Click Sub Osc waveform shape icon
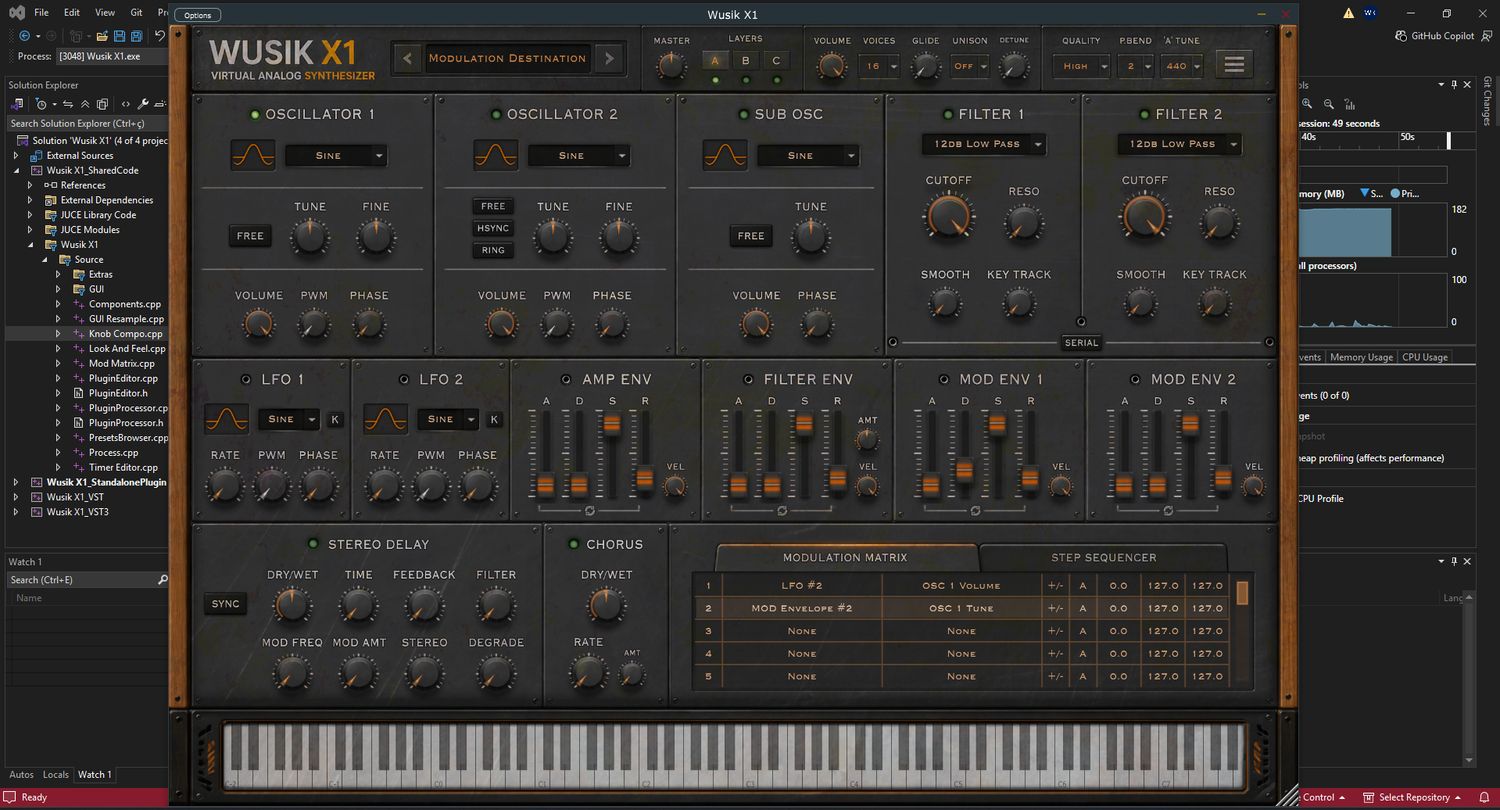 725,155
